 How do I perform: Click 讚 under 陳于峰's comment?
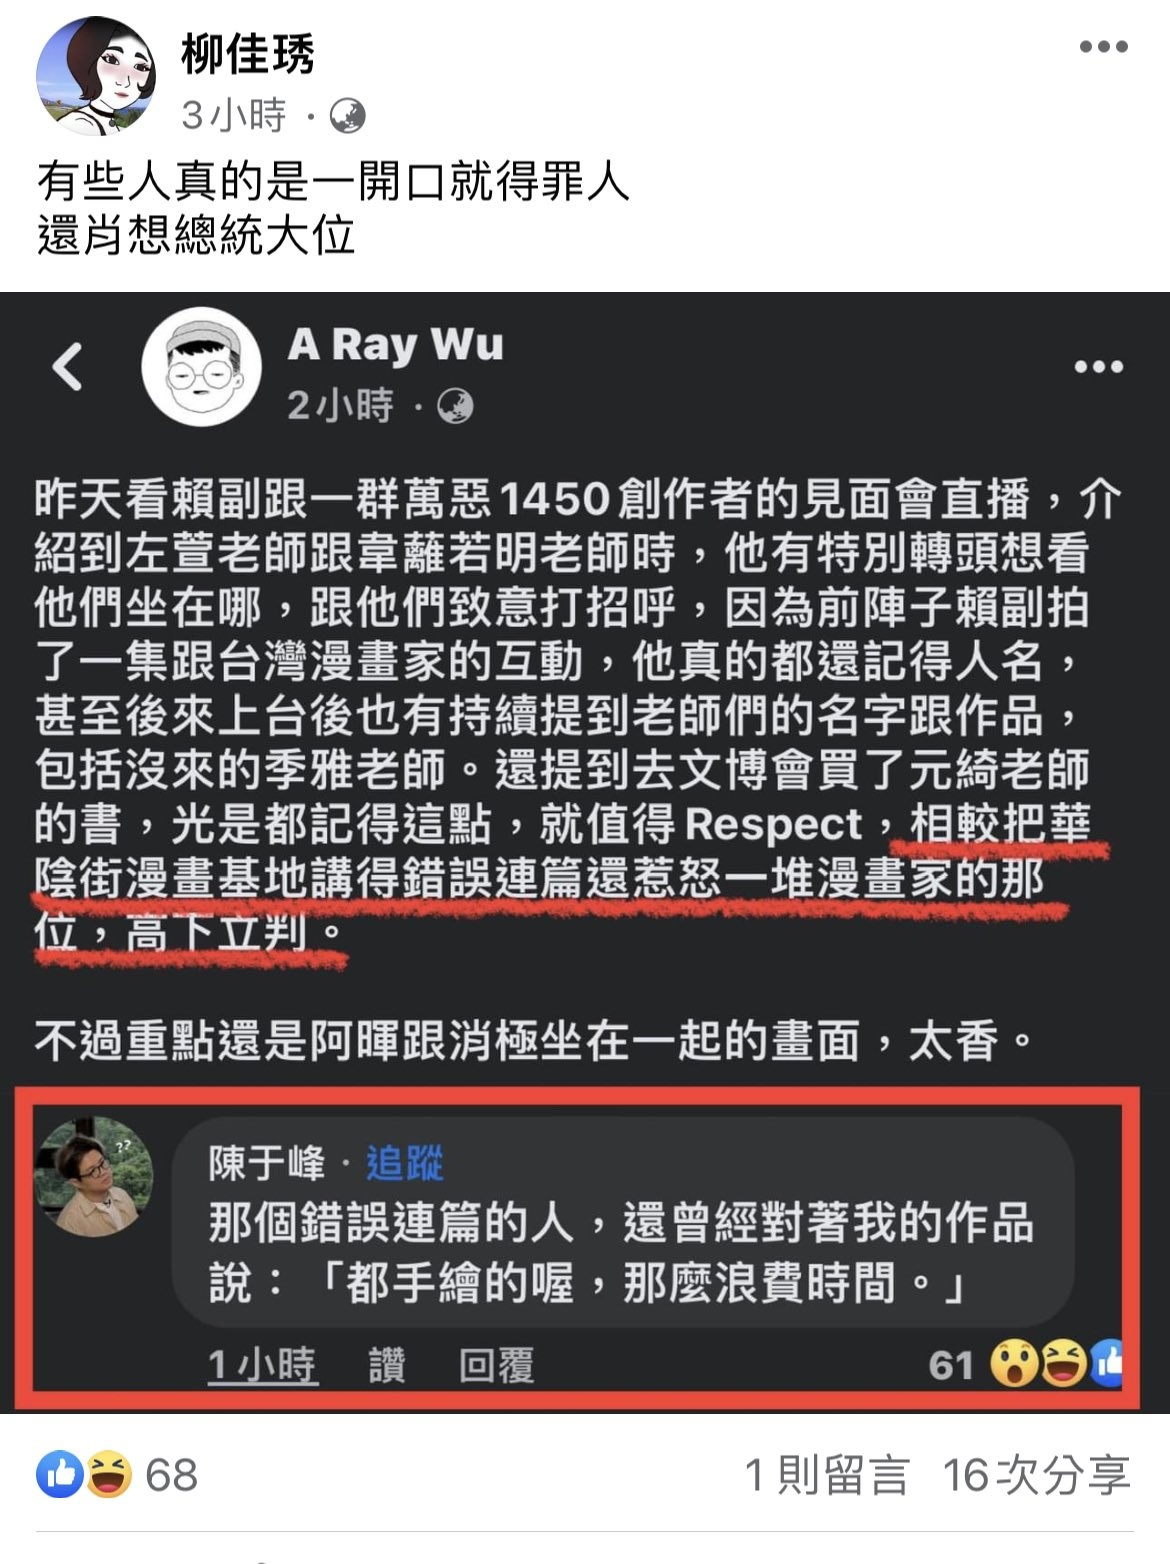coord(387,1365)
